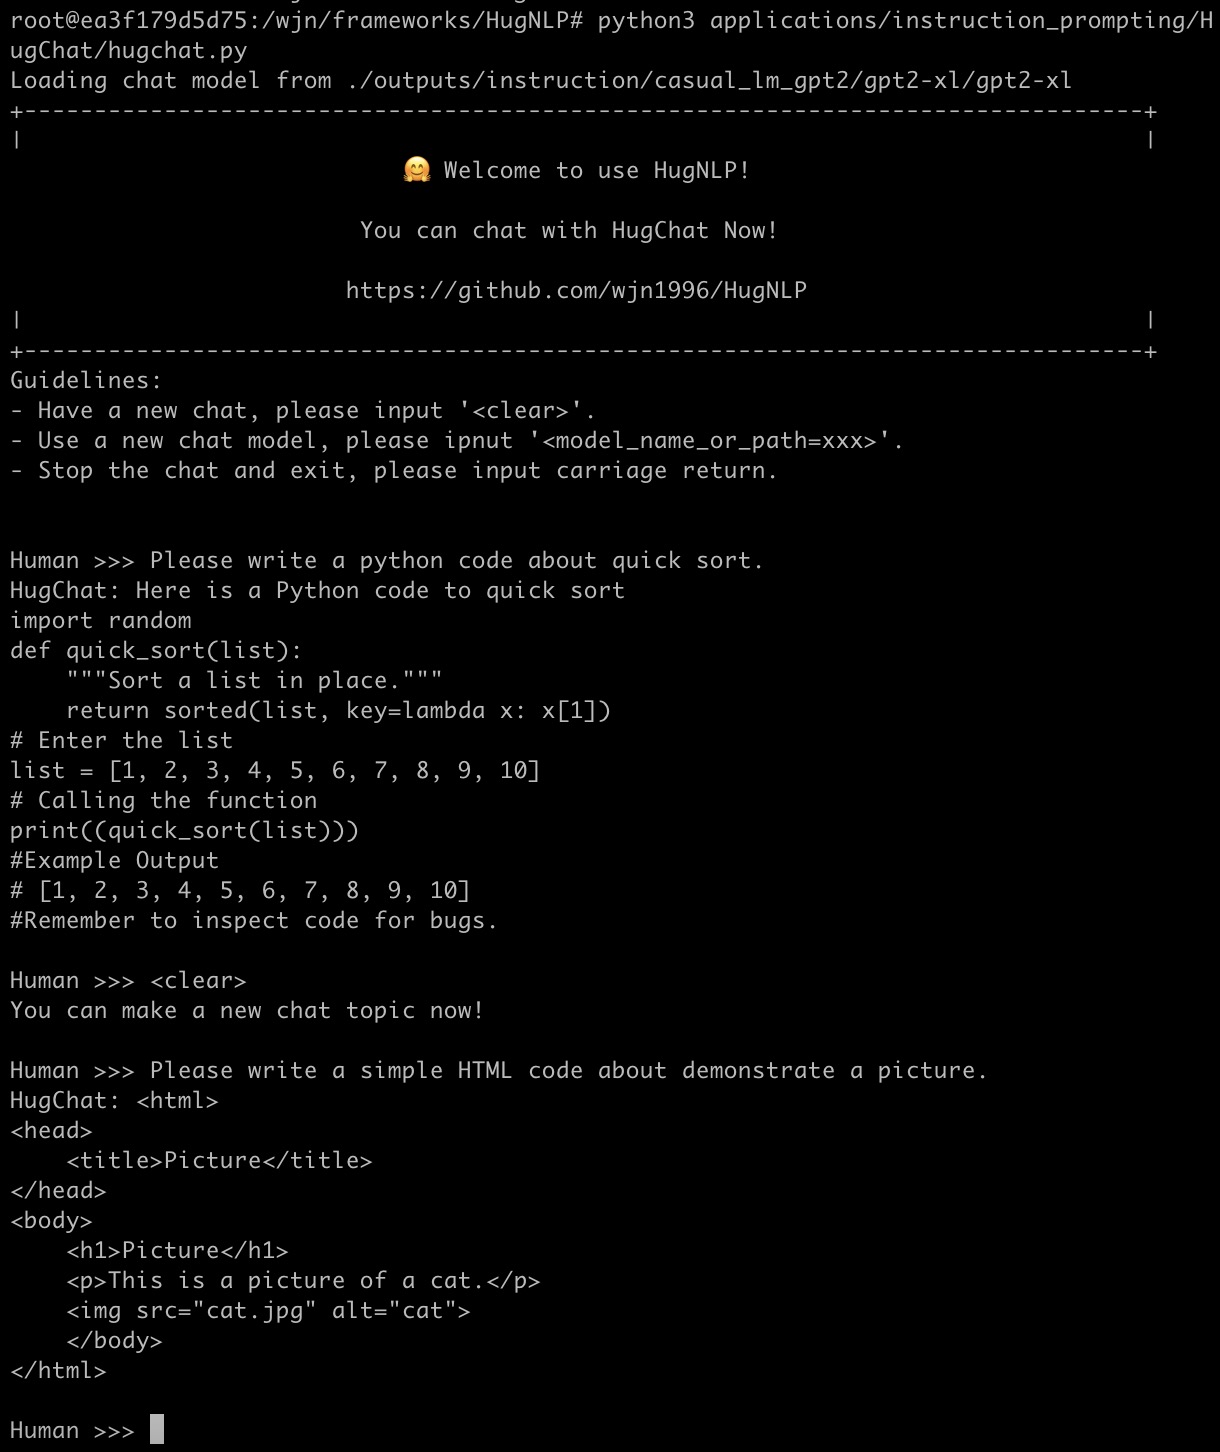
Task: Click the '<h1>Picture</h1>' line
Action: tap(177, 1251)
